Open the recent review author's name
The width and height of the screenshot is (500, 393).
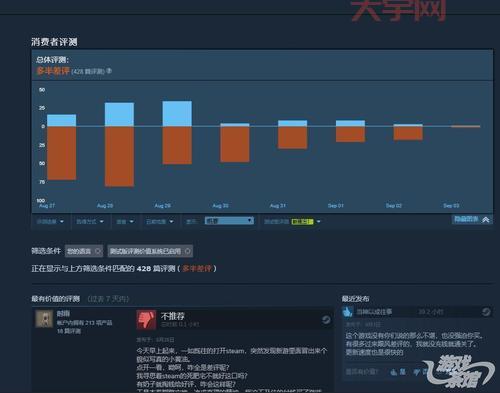374,312
